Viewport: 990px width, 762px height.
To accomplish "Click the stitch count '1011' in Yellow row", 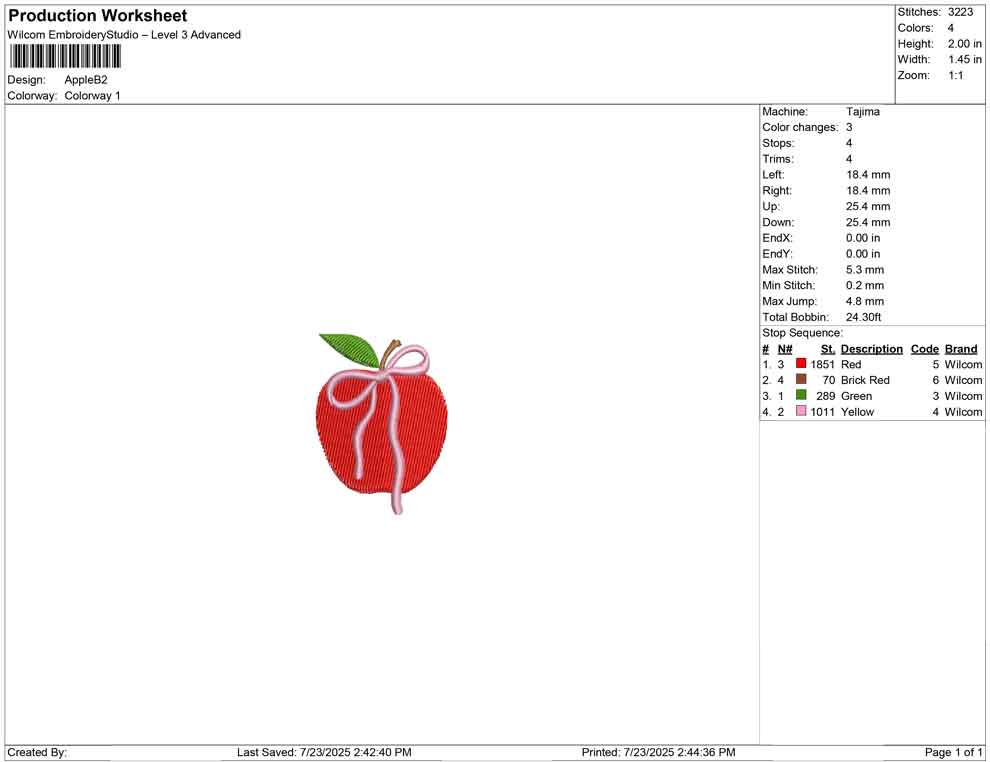I will point(822,412).
